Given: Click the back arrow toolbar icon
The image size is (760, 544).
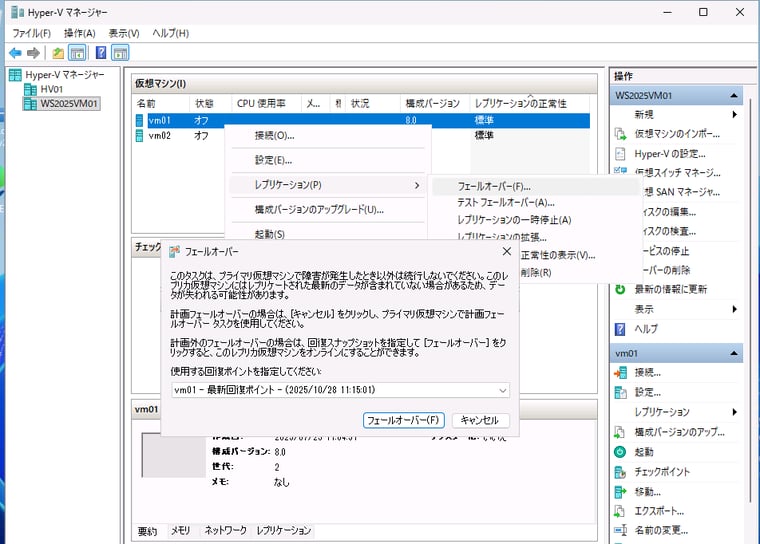Looking at the screenshot, I should (x=15, y=53).
